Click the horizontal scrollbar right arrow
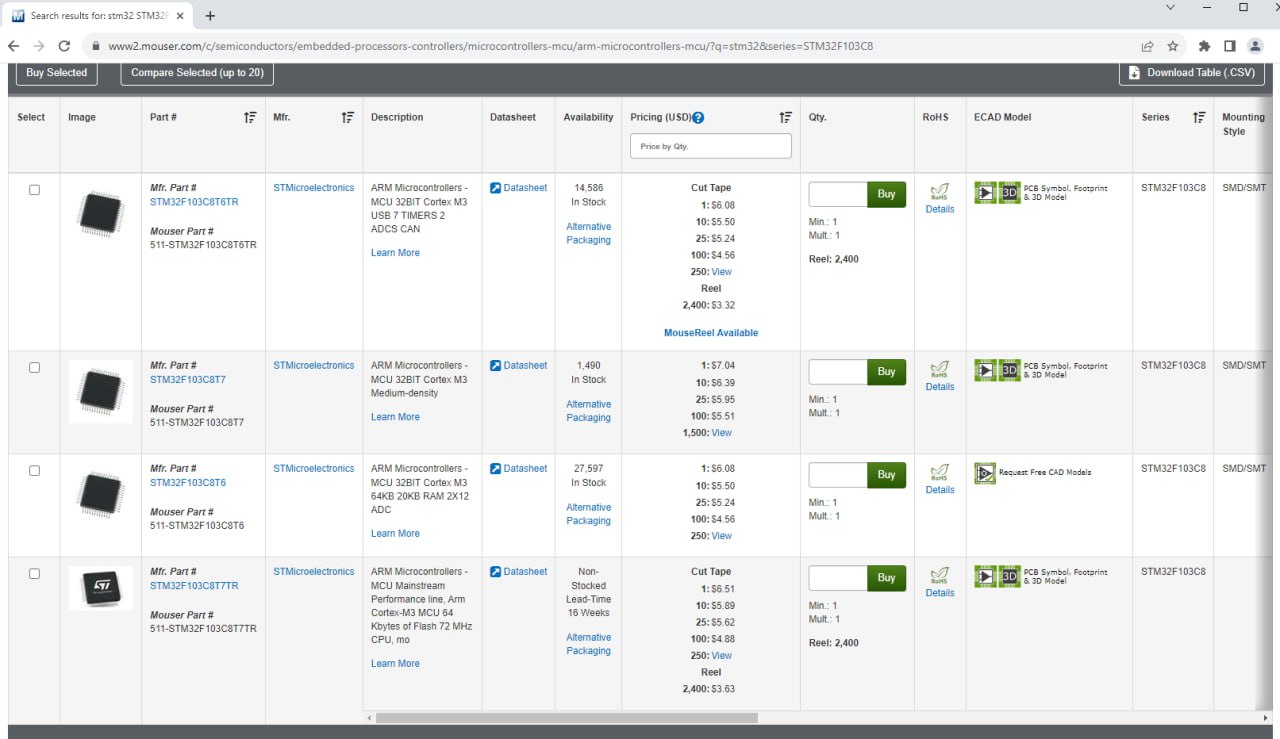 [1266, 718]
